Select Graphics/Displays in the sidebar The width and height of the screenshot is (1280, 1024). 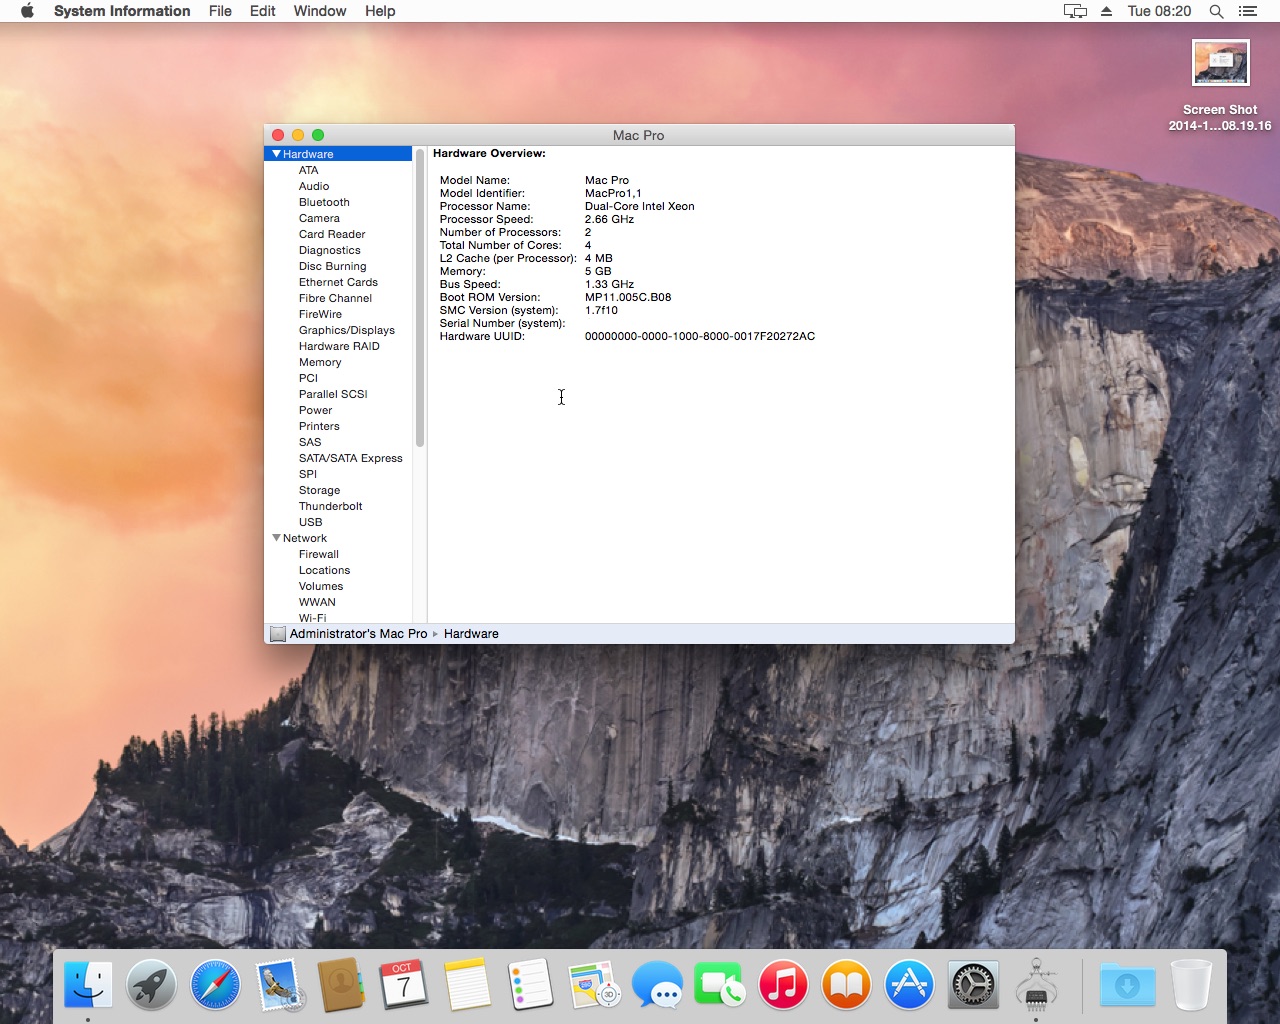tap(347, 330)
